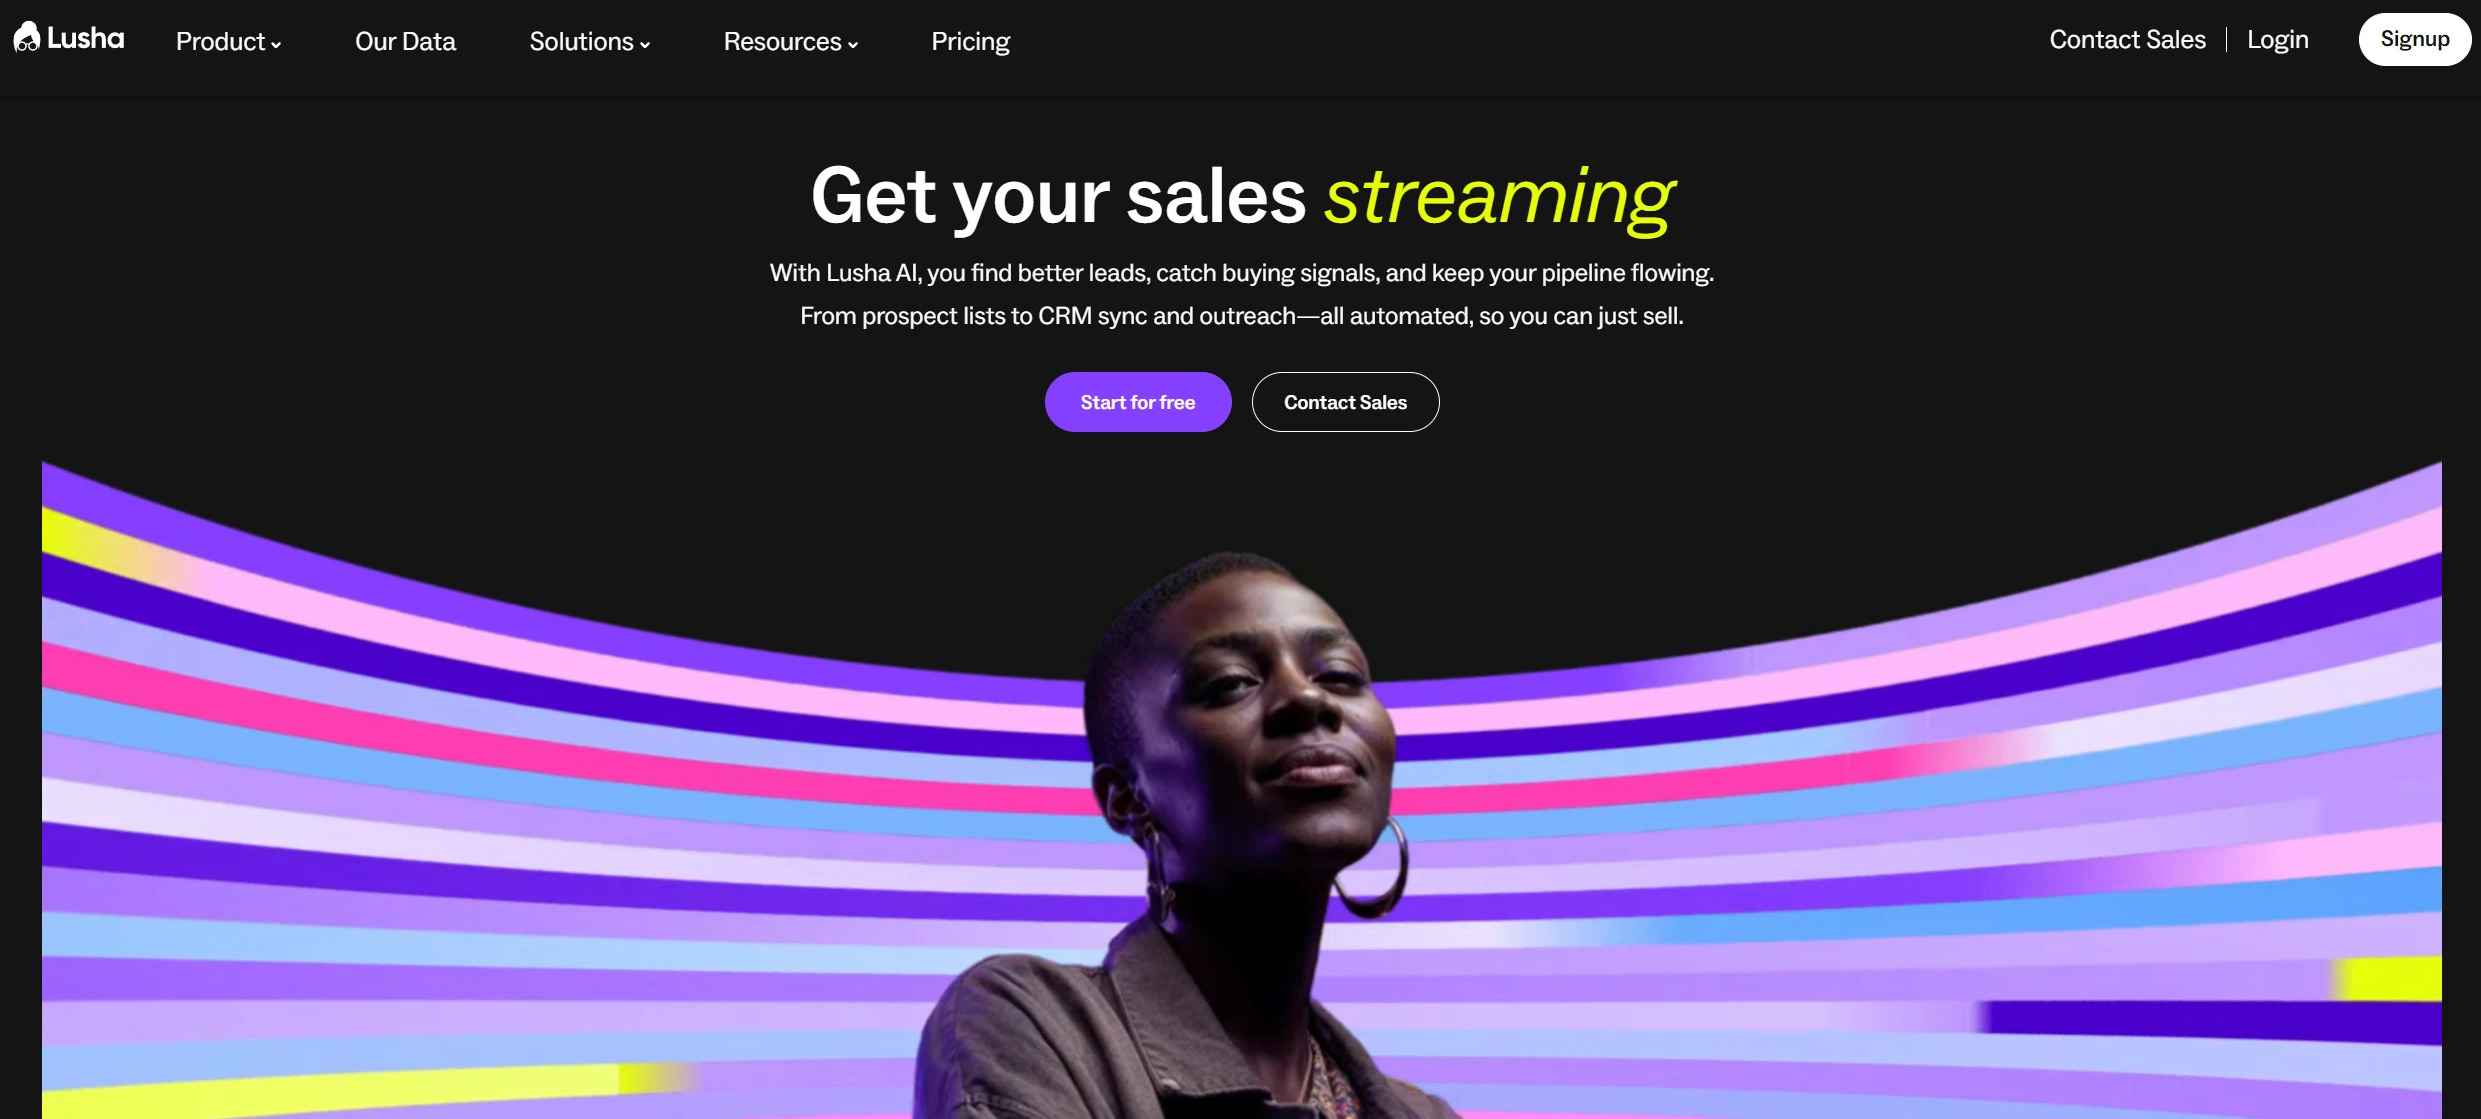The height and width of the screenshot is (1119, 2481).
Task: Click the Solutions menu label
Action: (x=581, y=41)
